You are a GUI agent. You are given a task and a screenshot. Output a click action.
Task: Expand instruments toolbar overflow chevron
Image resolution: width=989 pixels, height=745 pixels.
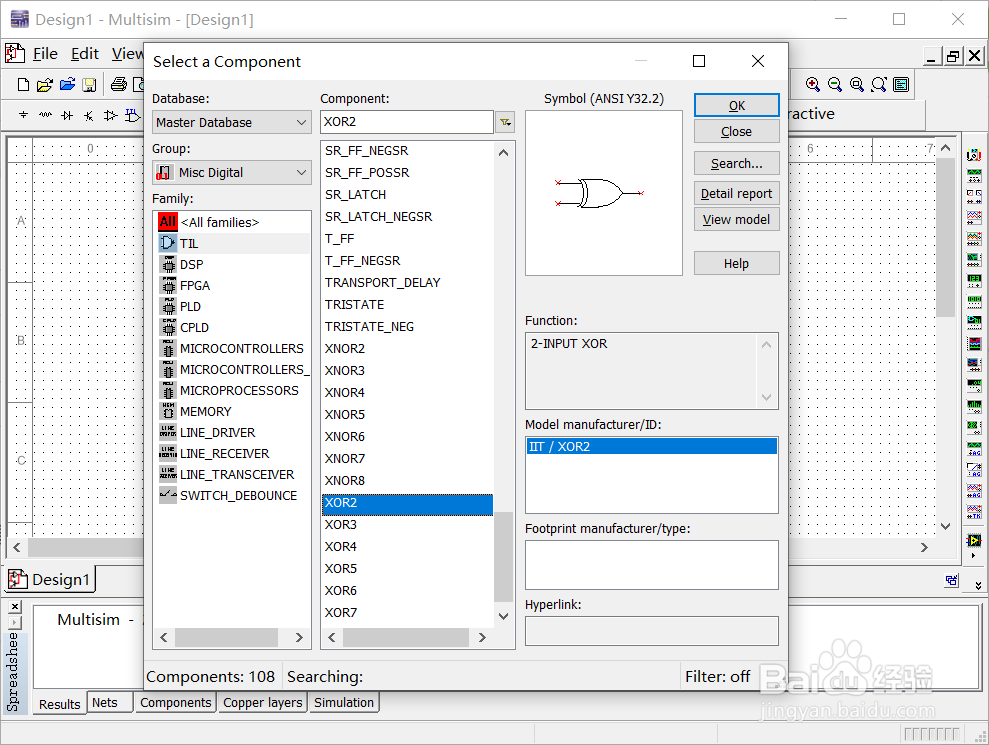tap(978, 586)
